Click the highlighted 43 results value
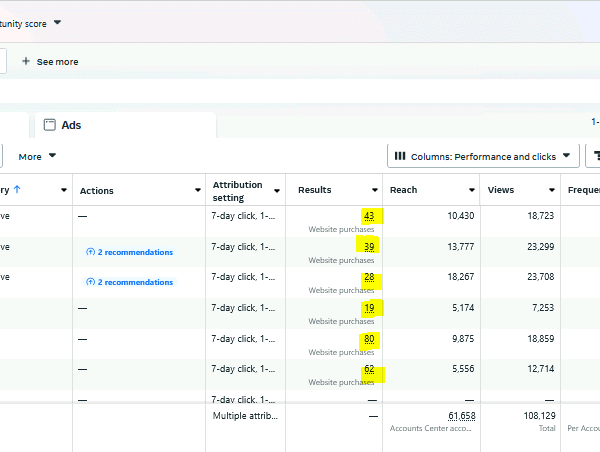 pyautogui.click(x=369, y=216)
